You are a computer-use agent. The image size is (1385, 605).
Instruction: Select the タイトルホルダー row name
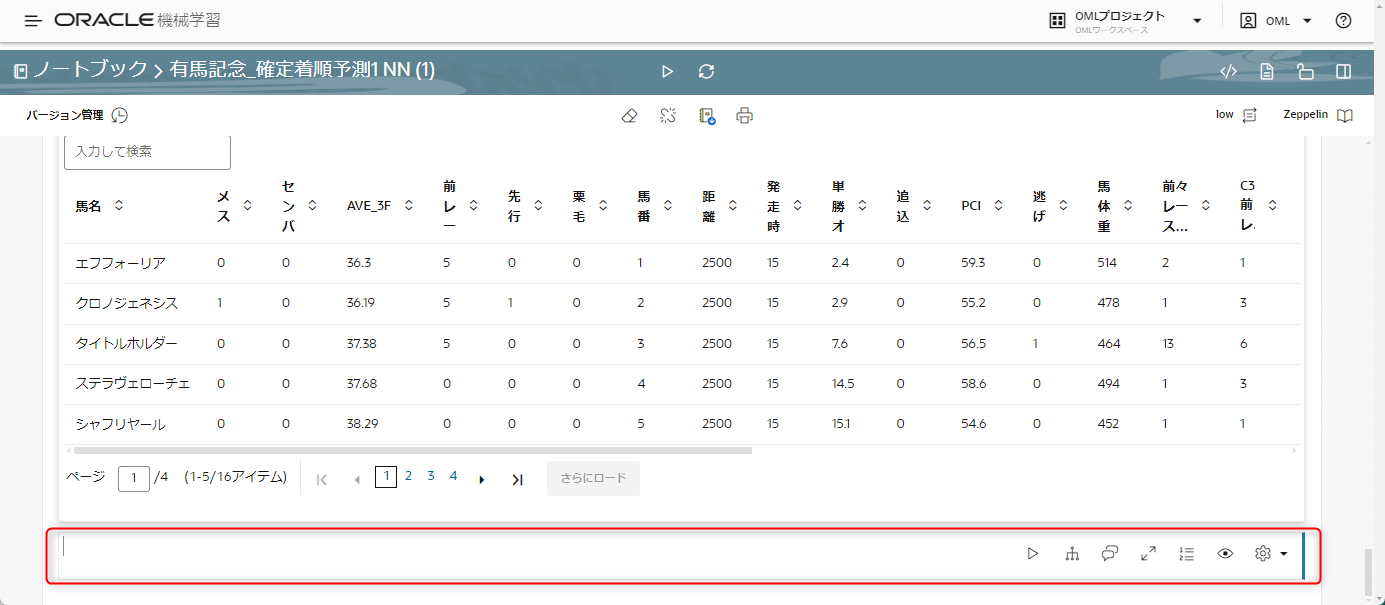click(127, 343)
